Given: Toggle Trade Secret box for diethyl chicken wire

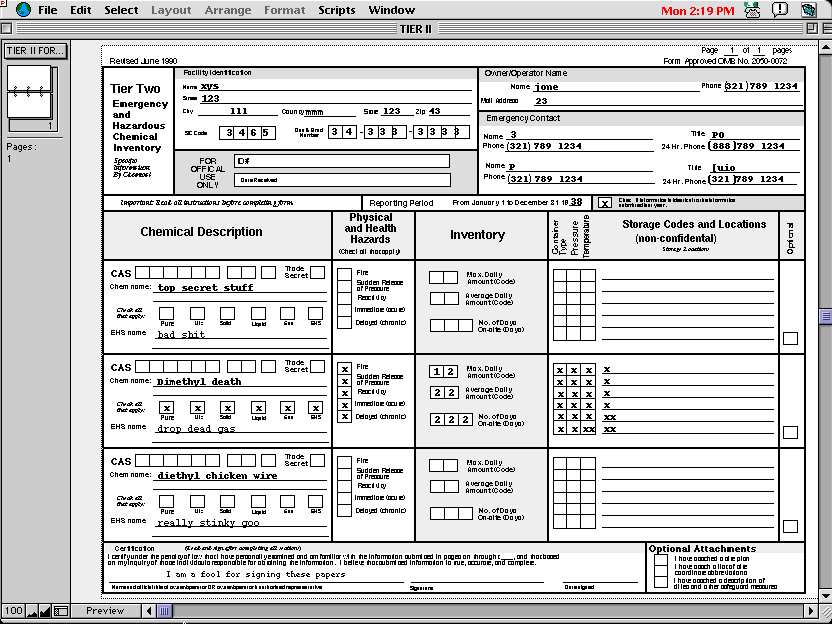Looking at the screenshot, I should (317, 460).
